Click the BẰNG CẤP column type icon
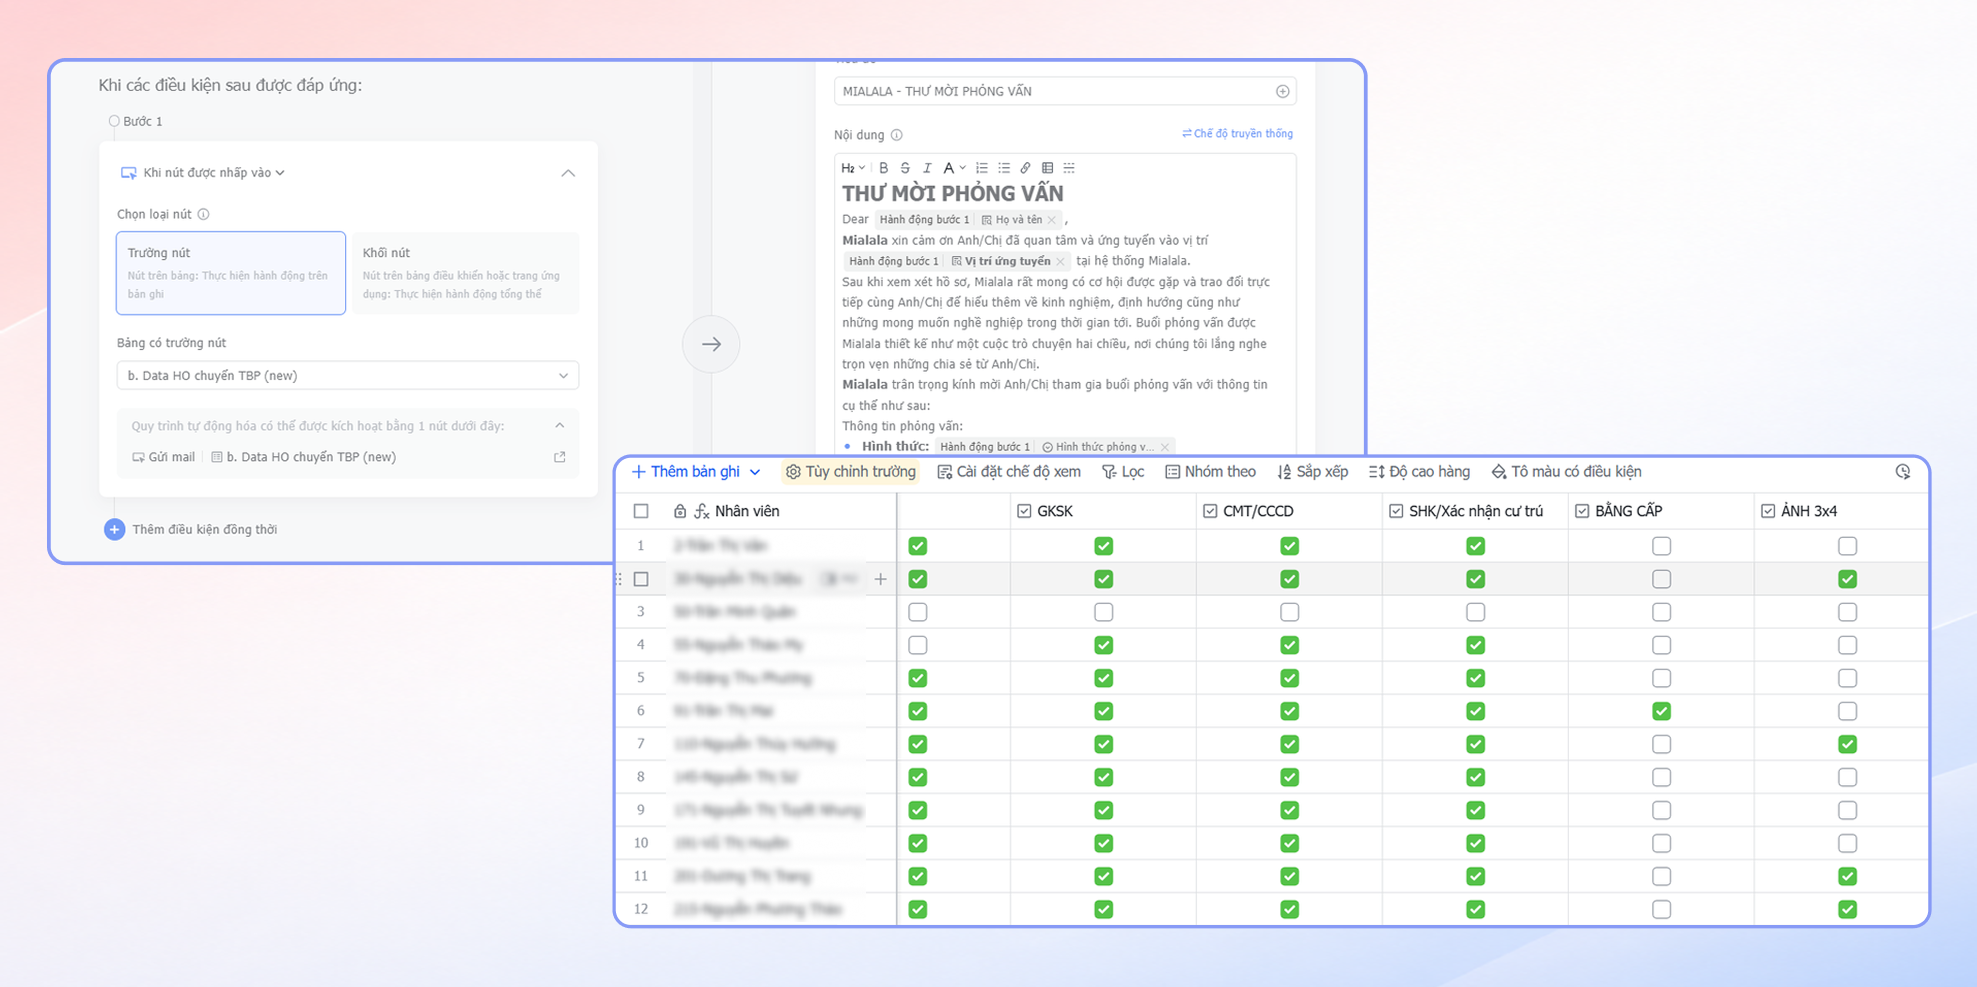 pos(1582,511)
